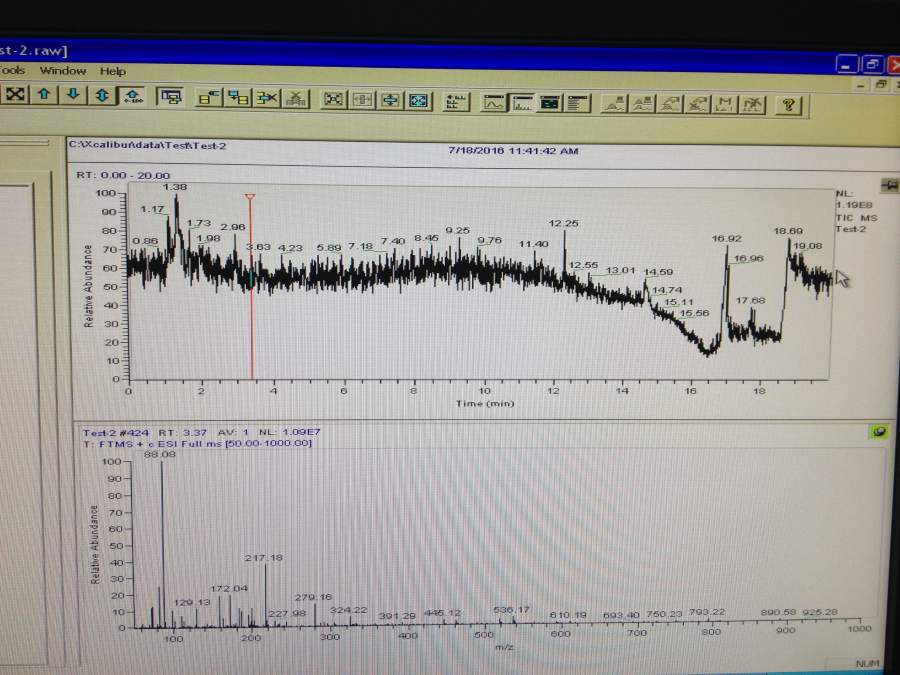Click the up-arrow 0-100 normalize icon
This screenshot has width=900, height=675.
(x=133, y=96)
